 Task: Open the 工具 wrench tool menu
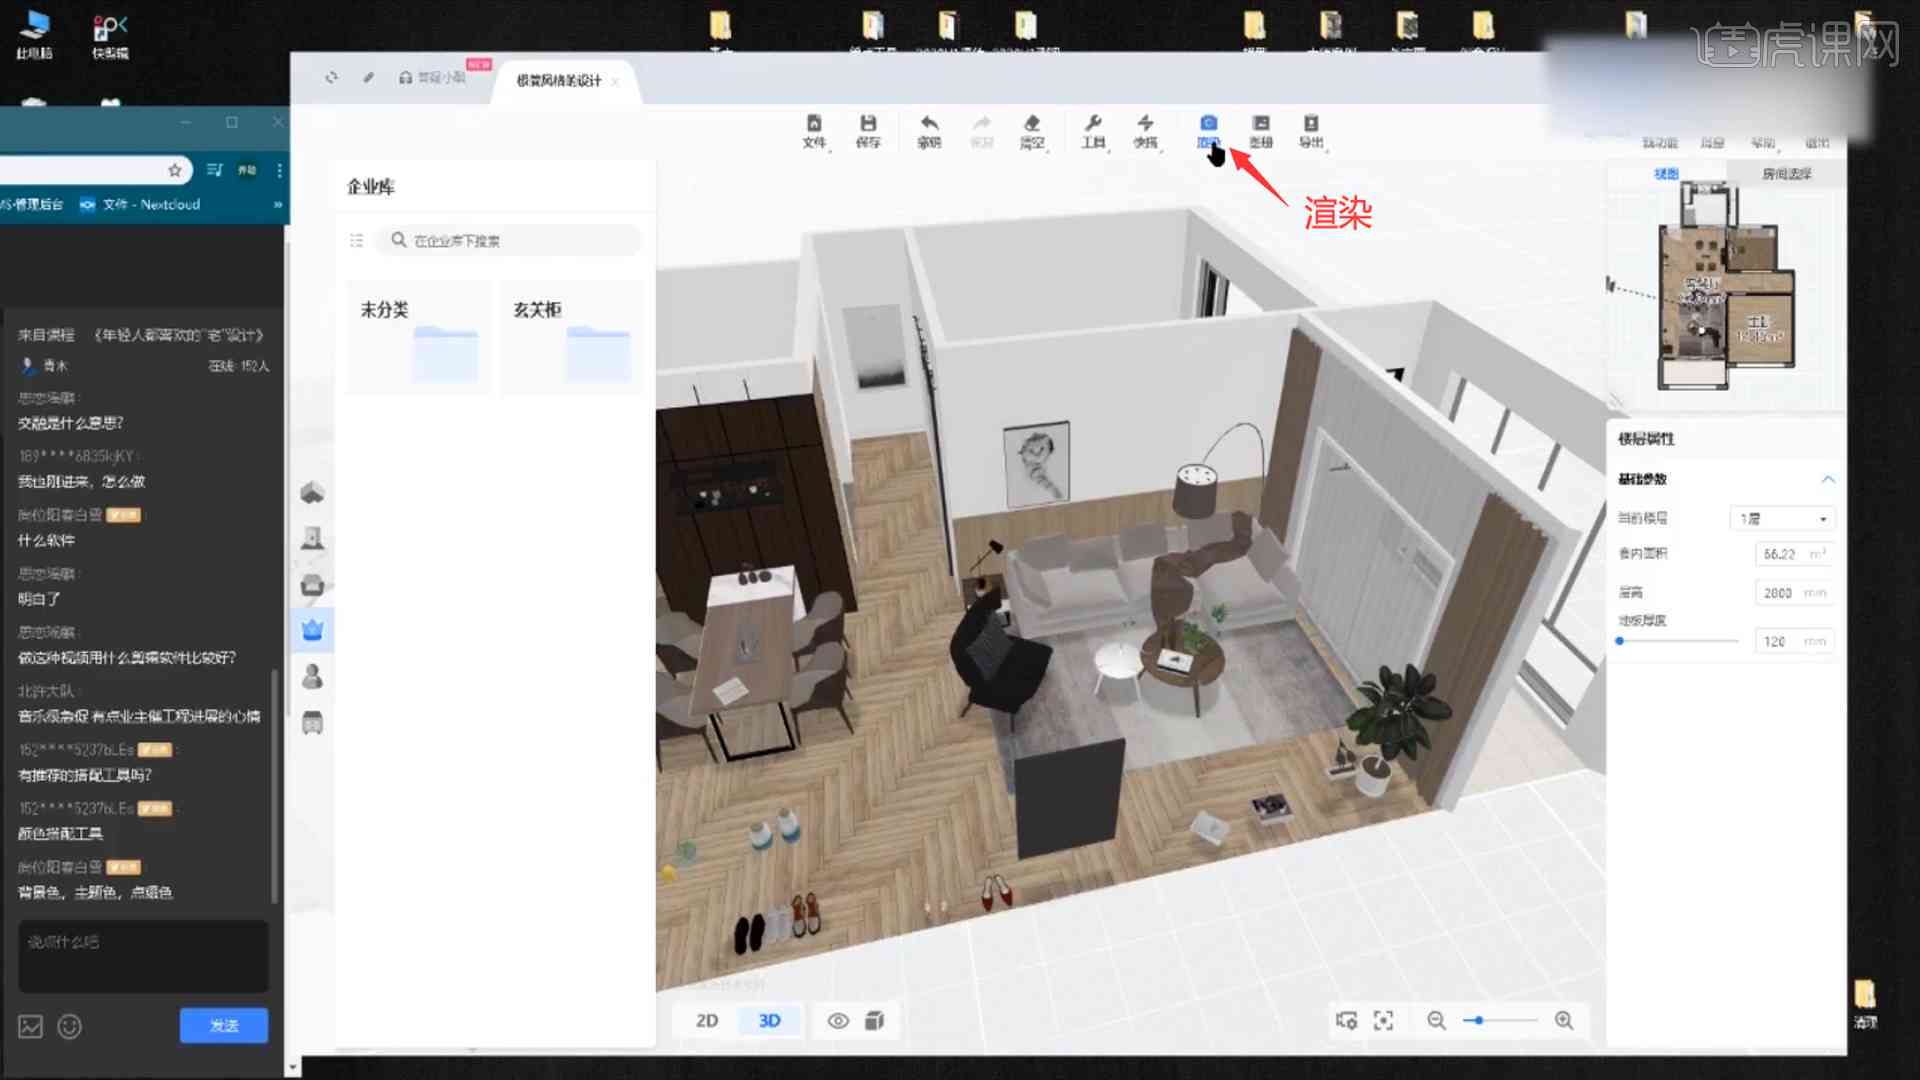point(1093,131)
